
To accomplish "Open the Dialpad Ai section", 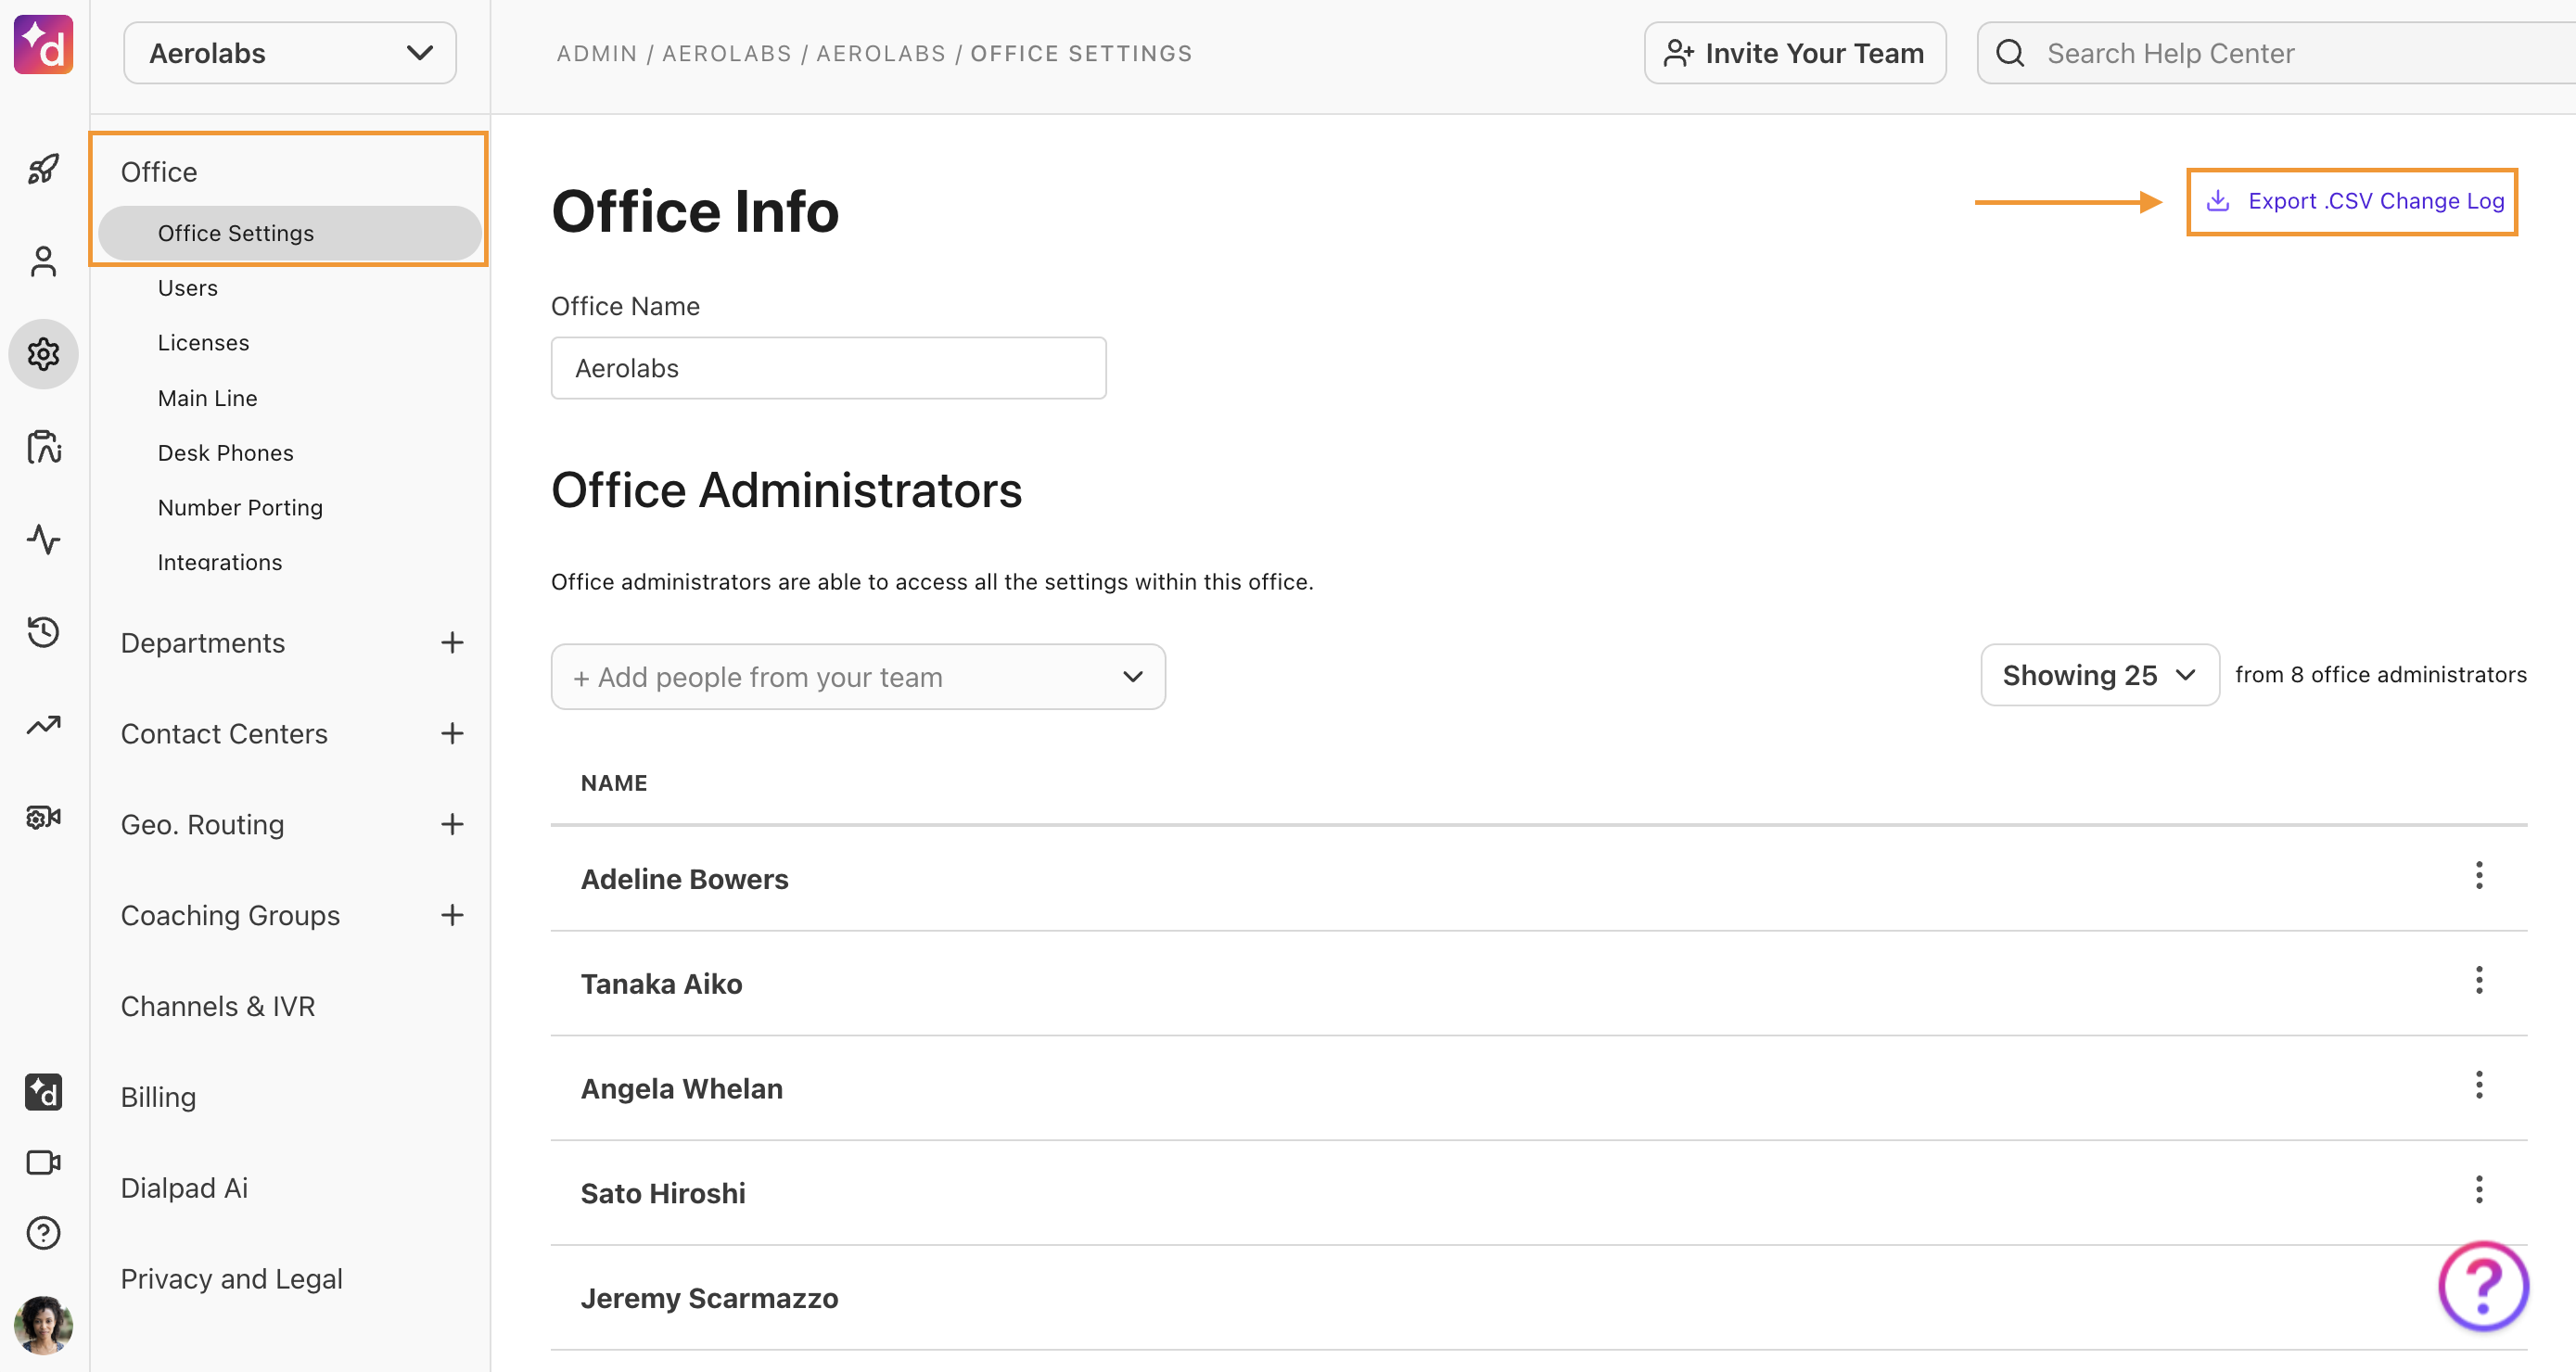I will pyautogui.click(x=184, y=1188).
